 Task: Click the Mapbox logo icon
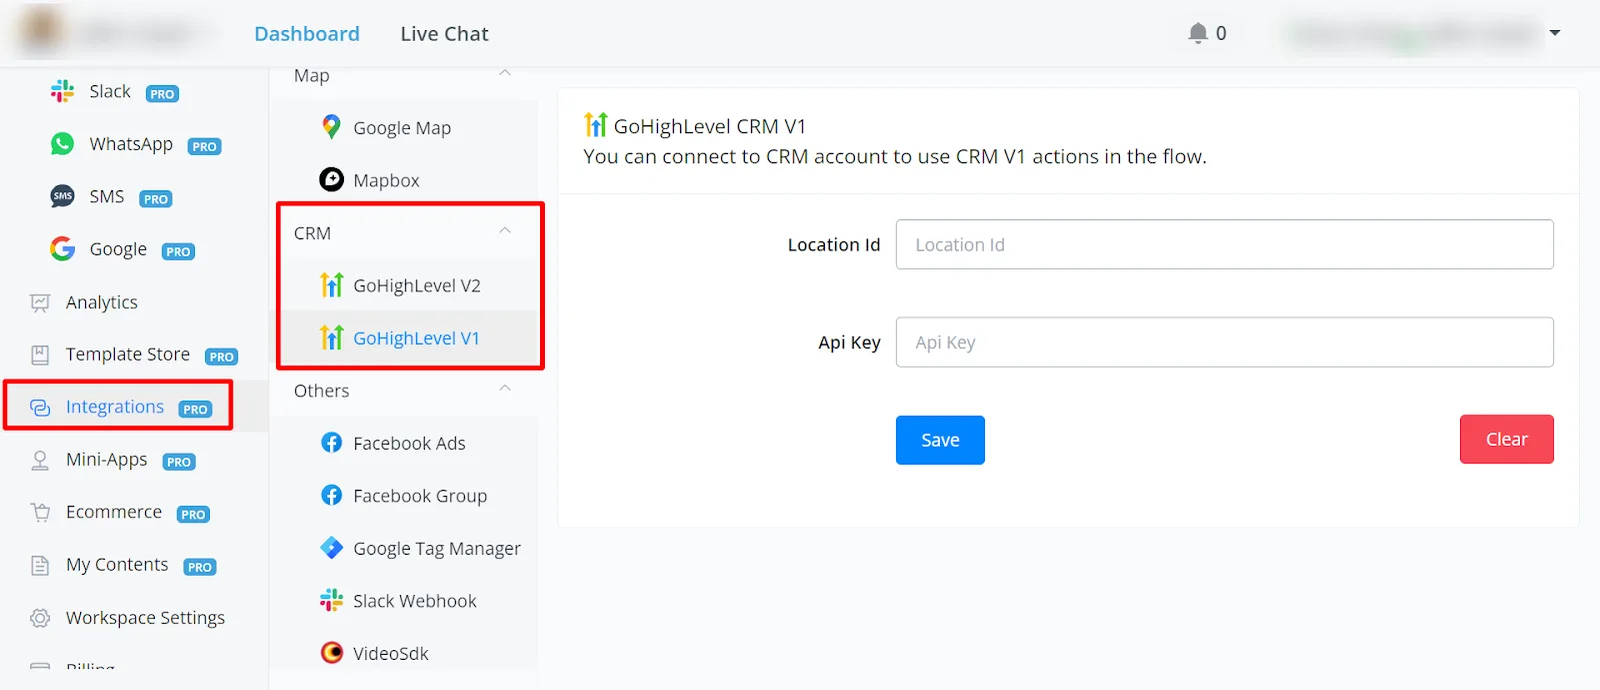tap(331, 179)
